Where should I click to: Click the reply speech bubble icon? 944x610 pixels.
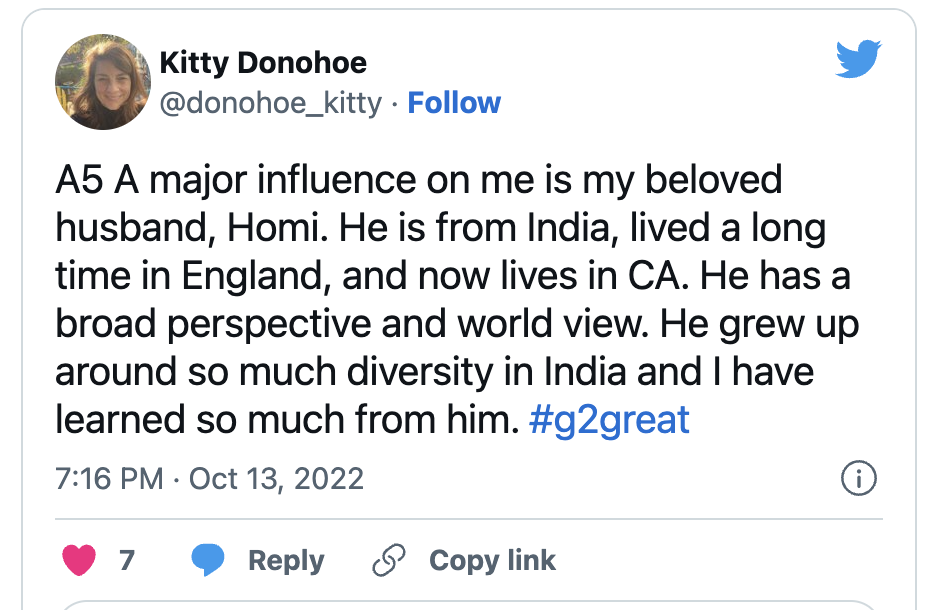pyautogui.click(x=208, y=560)
